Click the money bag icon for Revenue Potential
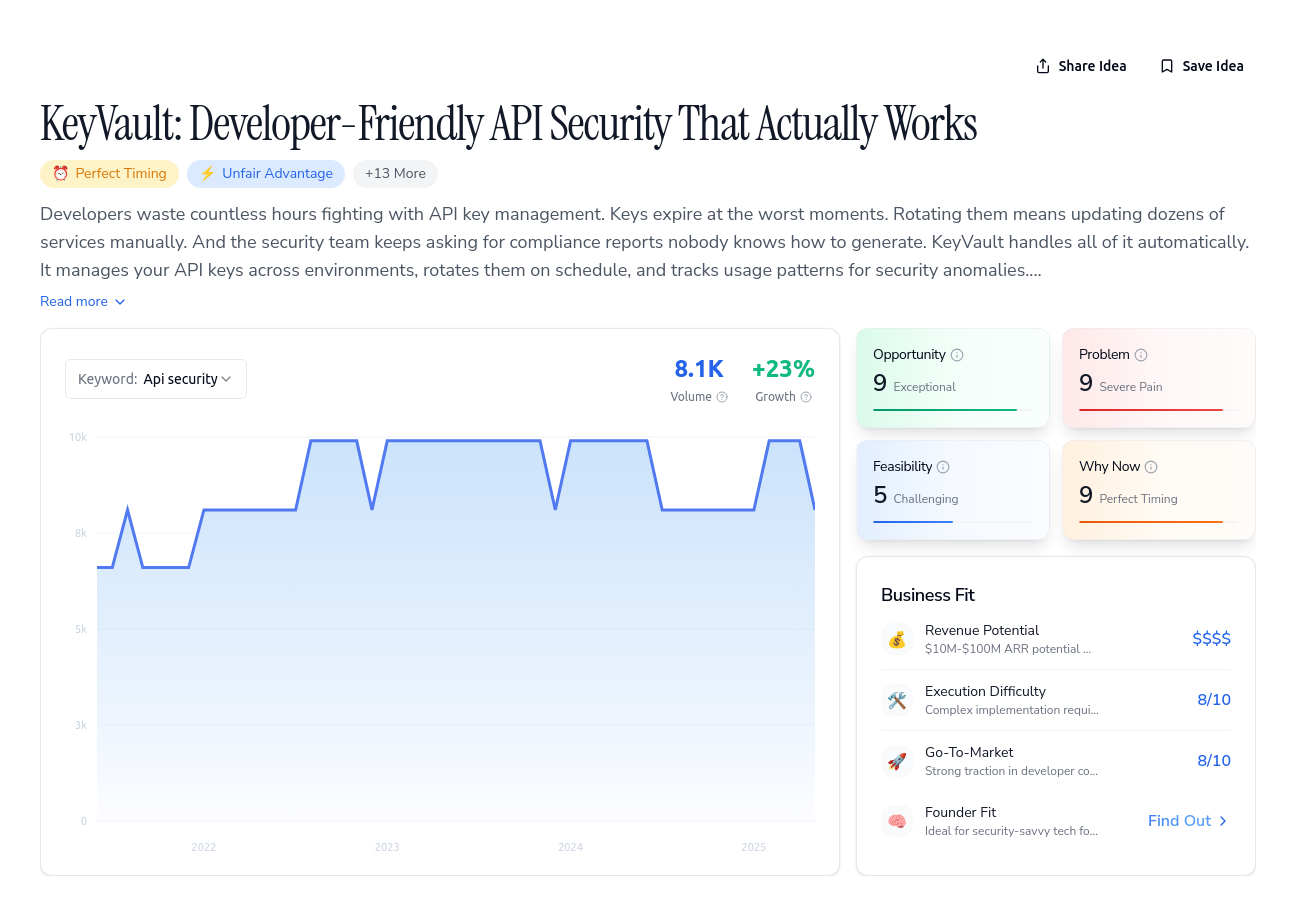 click(897, 639)
